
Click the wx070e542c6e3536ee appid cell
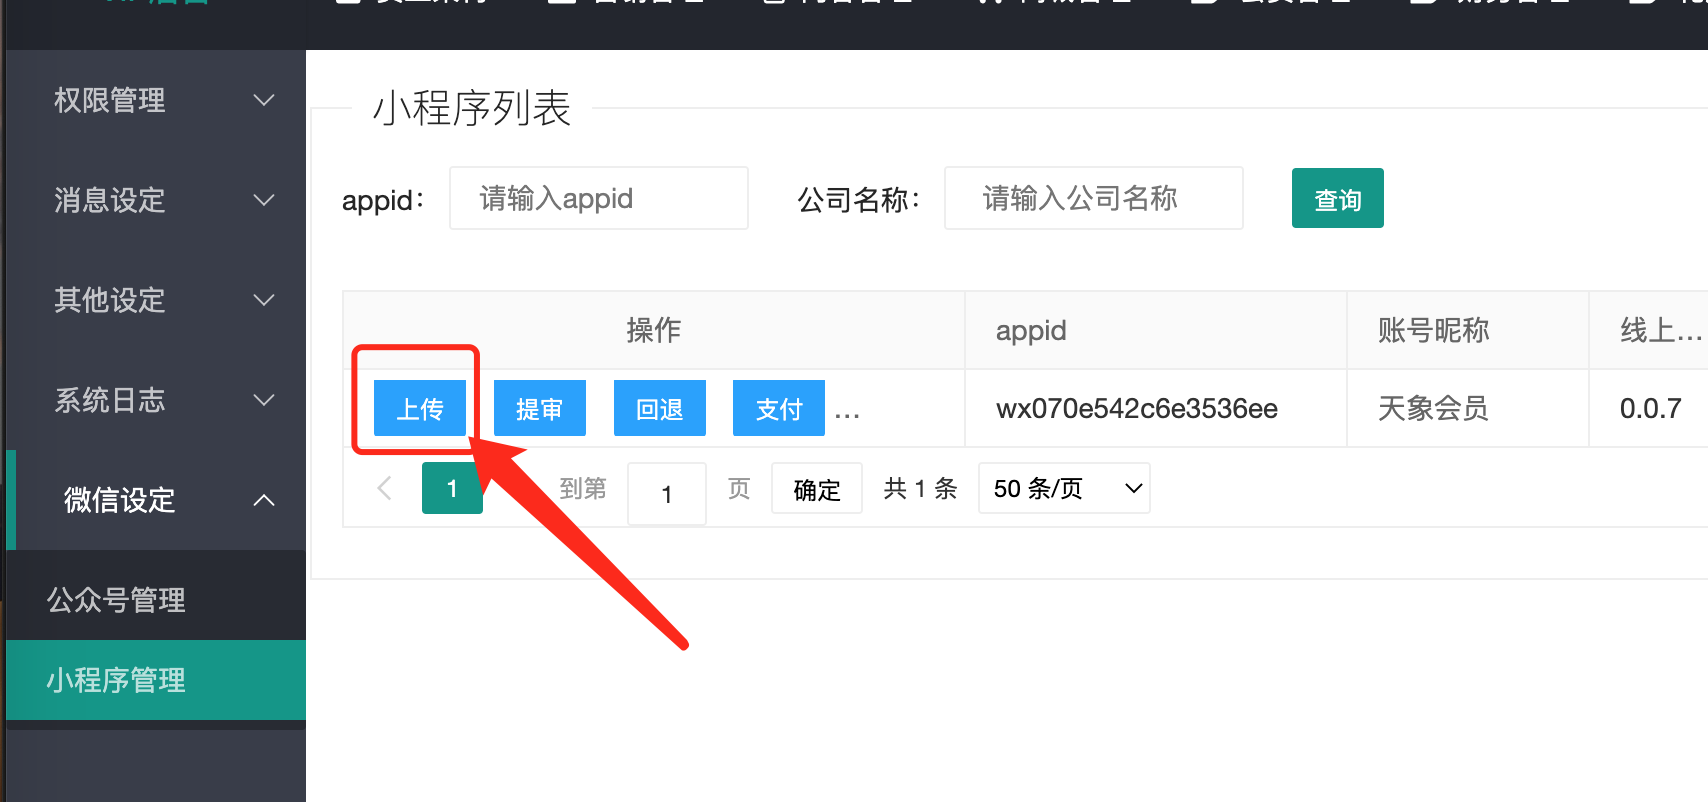tap(1136, 408)
